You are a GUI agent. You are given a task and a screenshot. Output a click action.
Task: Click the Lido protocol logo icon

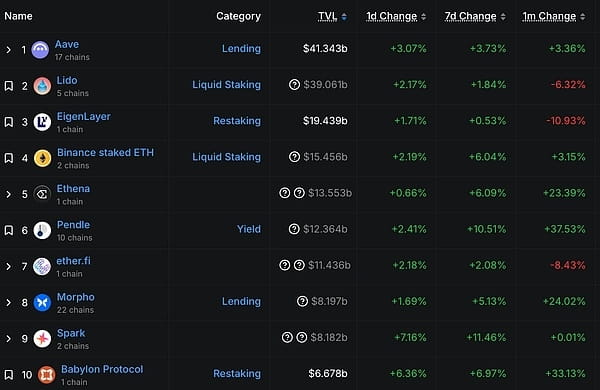(42, 86)
